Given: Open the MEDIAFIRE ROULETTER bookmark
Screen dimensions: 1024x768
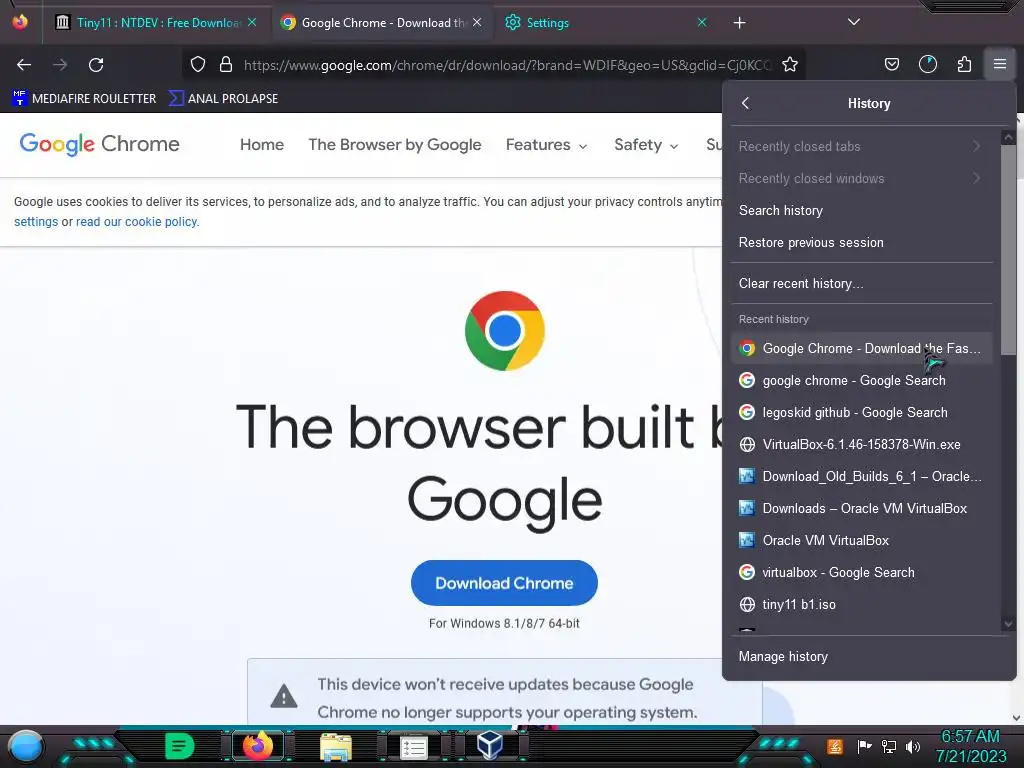Looking at the screenshot, I should [85, 99].
